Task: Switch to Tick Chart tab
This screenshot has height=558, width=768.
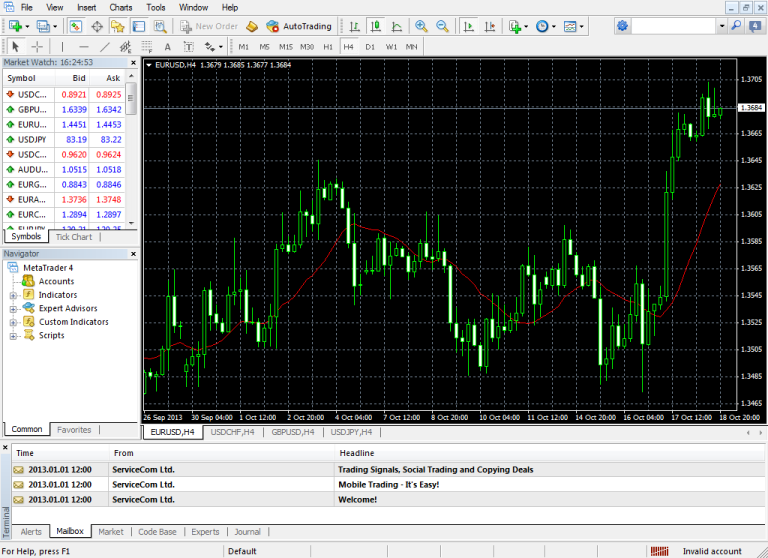Action: coord(73,237)
